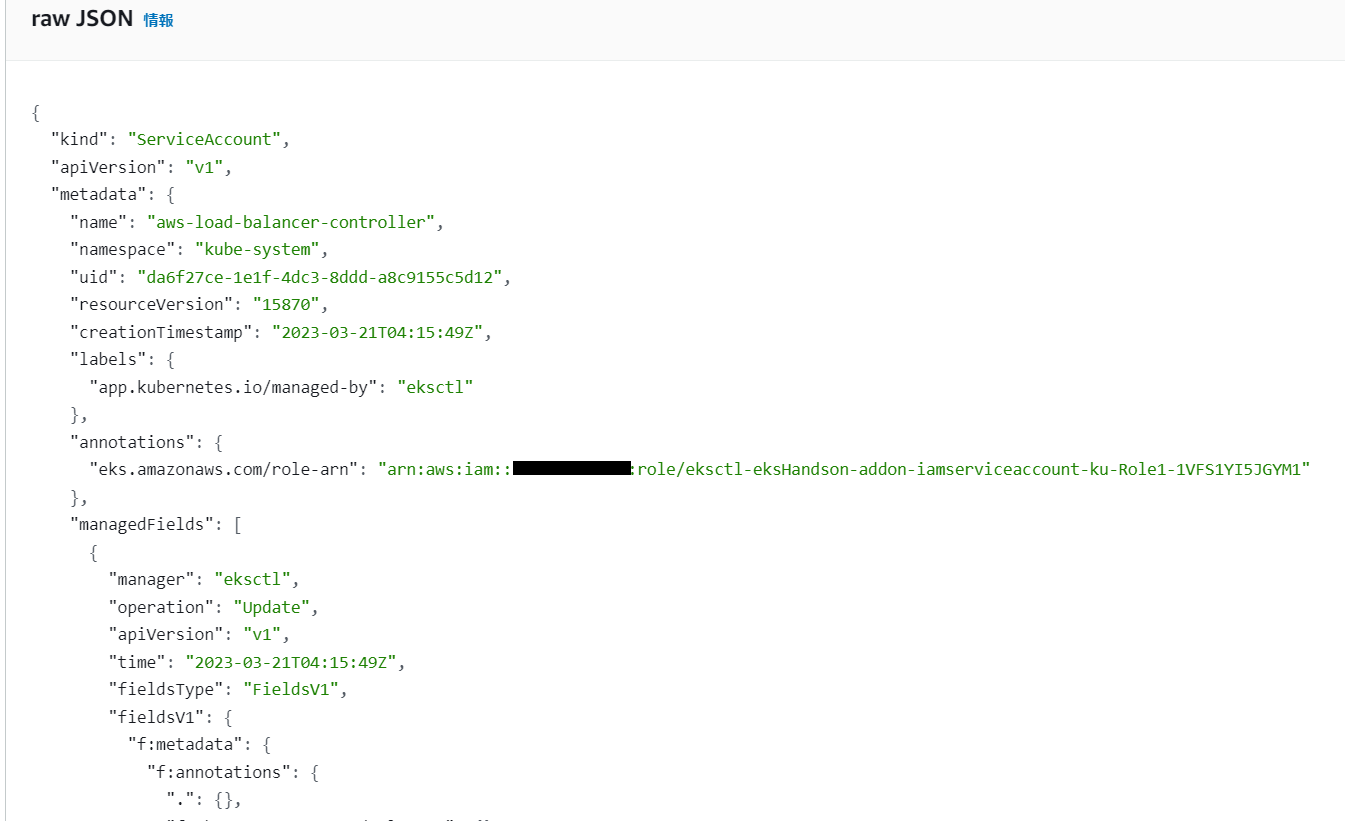The width and height of the screenshot is (1350, 821).
Task: Click the "labels" key
Action: tap(109, 360)
